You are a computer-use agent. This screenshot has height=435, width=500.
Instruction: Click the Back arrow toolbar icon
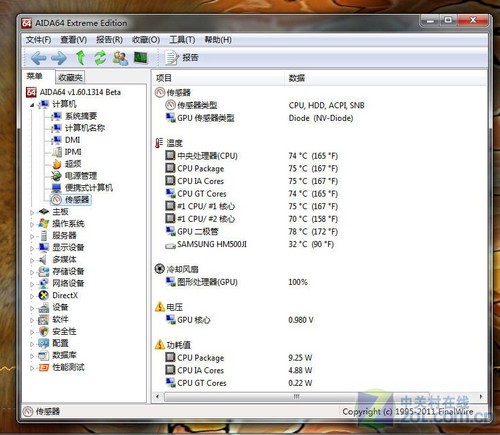click(x=39, y=58)
